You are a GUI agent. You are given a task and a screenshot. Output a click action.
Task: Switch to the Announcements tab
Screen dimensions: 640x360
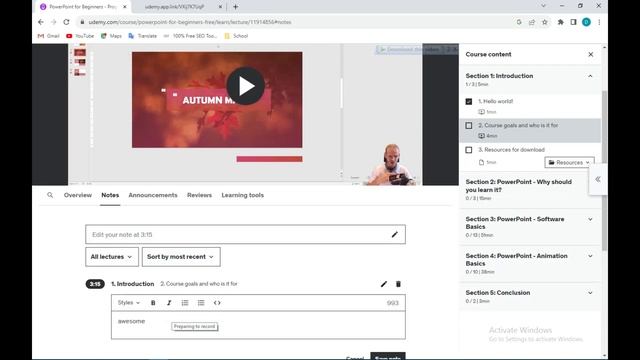(x=153, y=195)
